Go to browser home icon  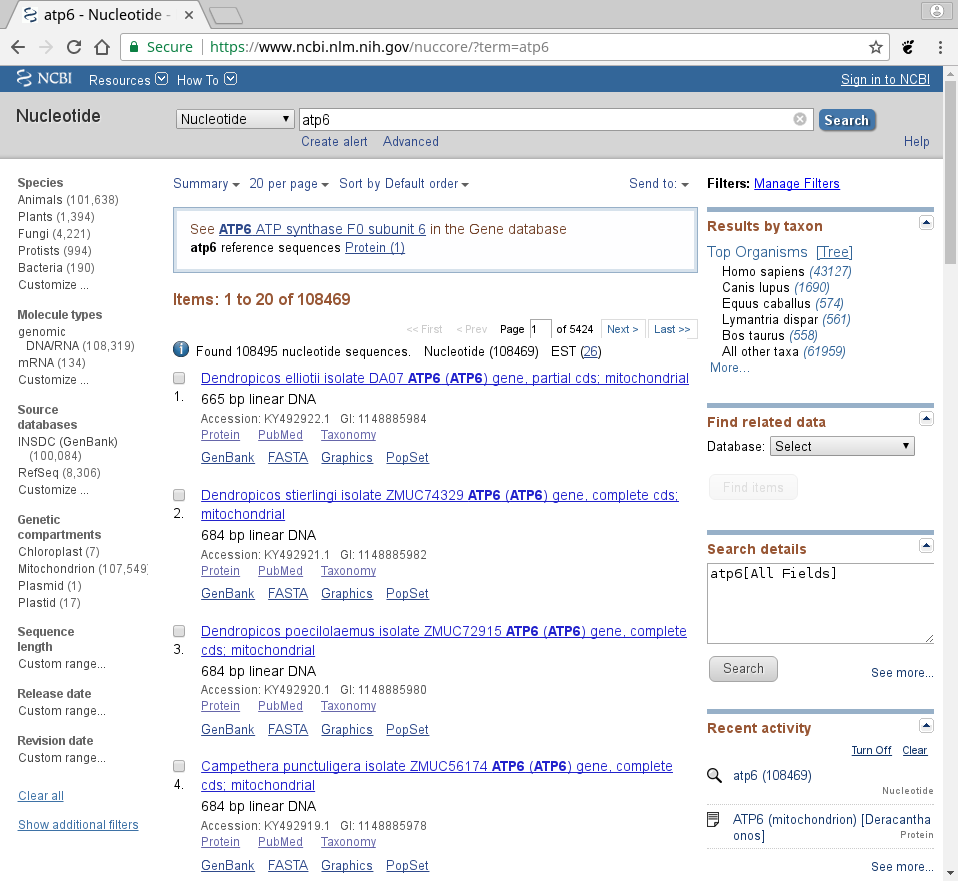(101, 47)
